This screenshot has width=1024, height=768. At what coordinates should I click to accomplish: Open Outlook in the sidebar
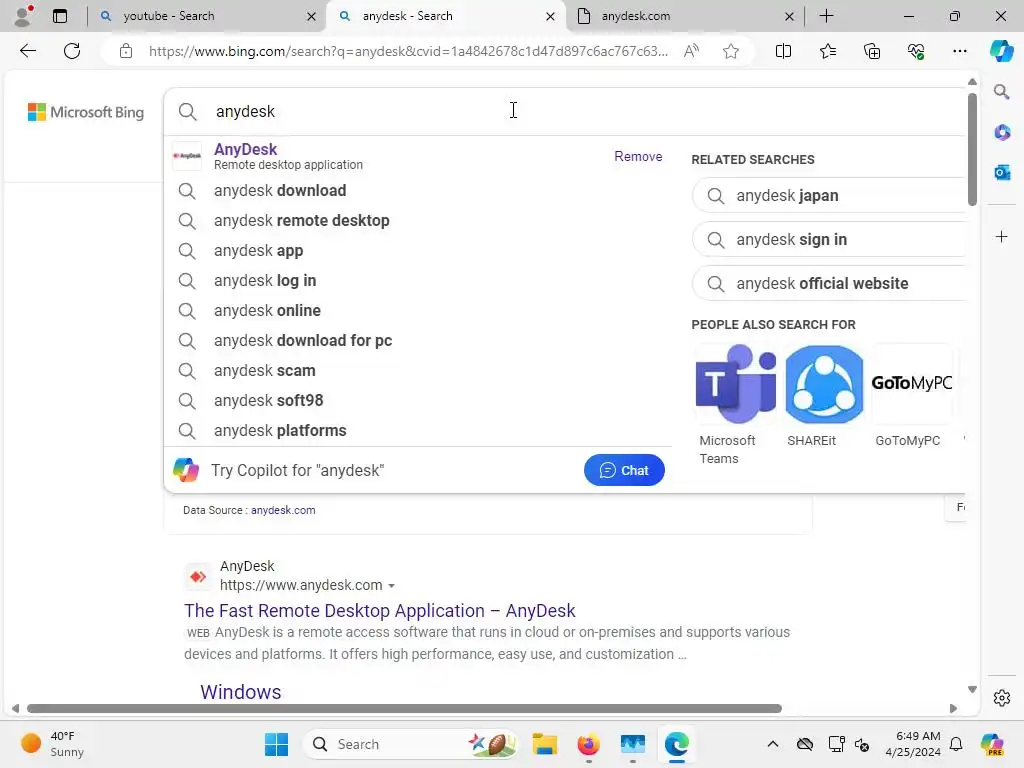(x=1002, y=172)
